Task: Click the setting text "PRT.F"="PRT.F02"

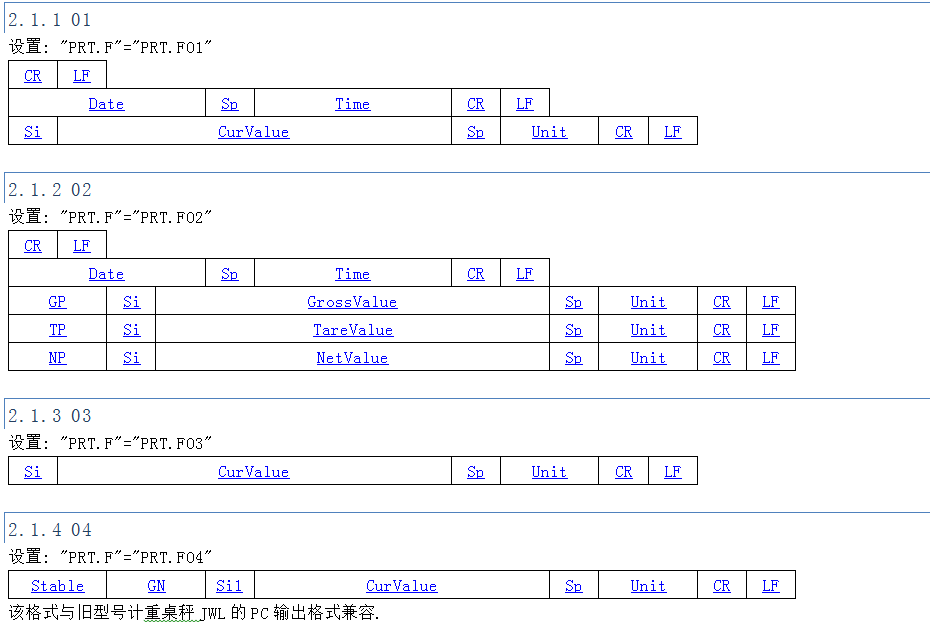Action: tap(136, 217)
